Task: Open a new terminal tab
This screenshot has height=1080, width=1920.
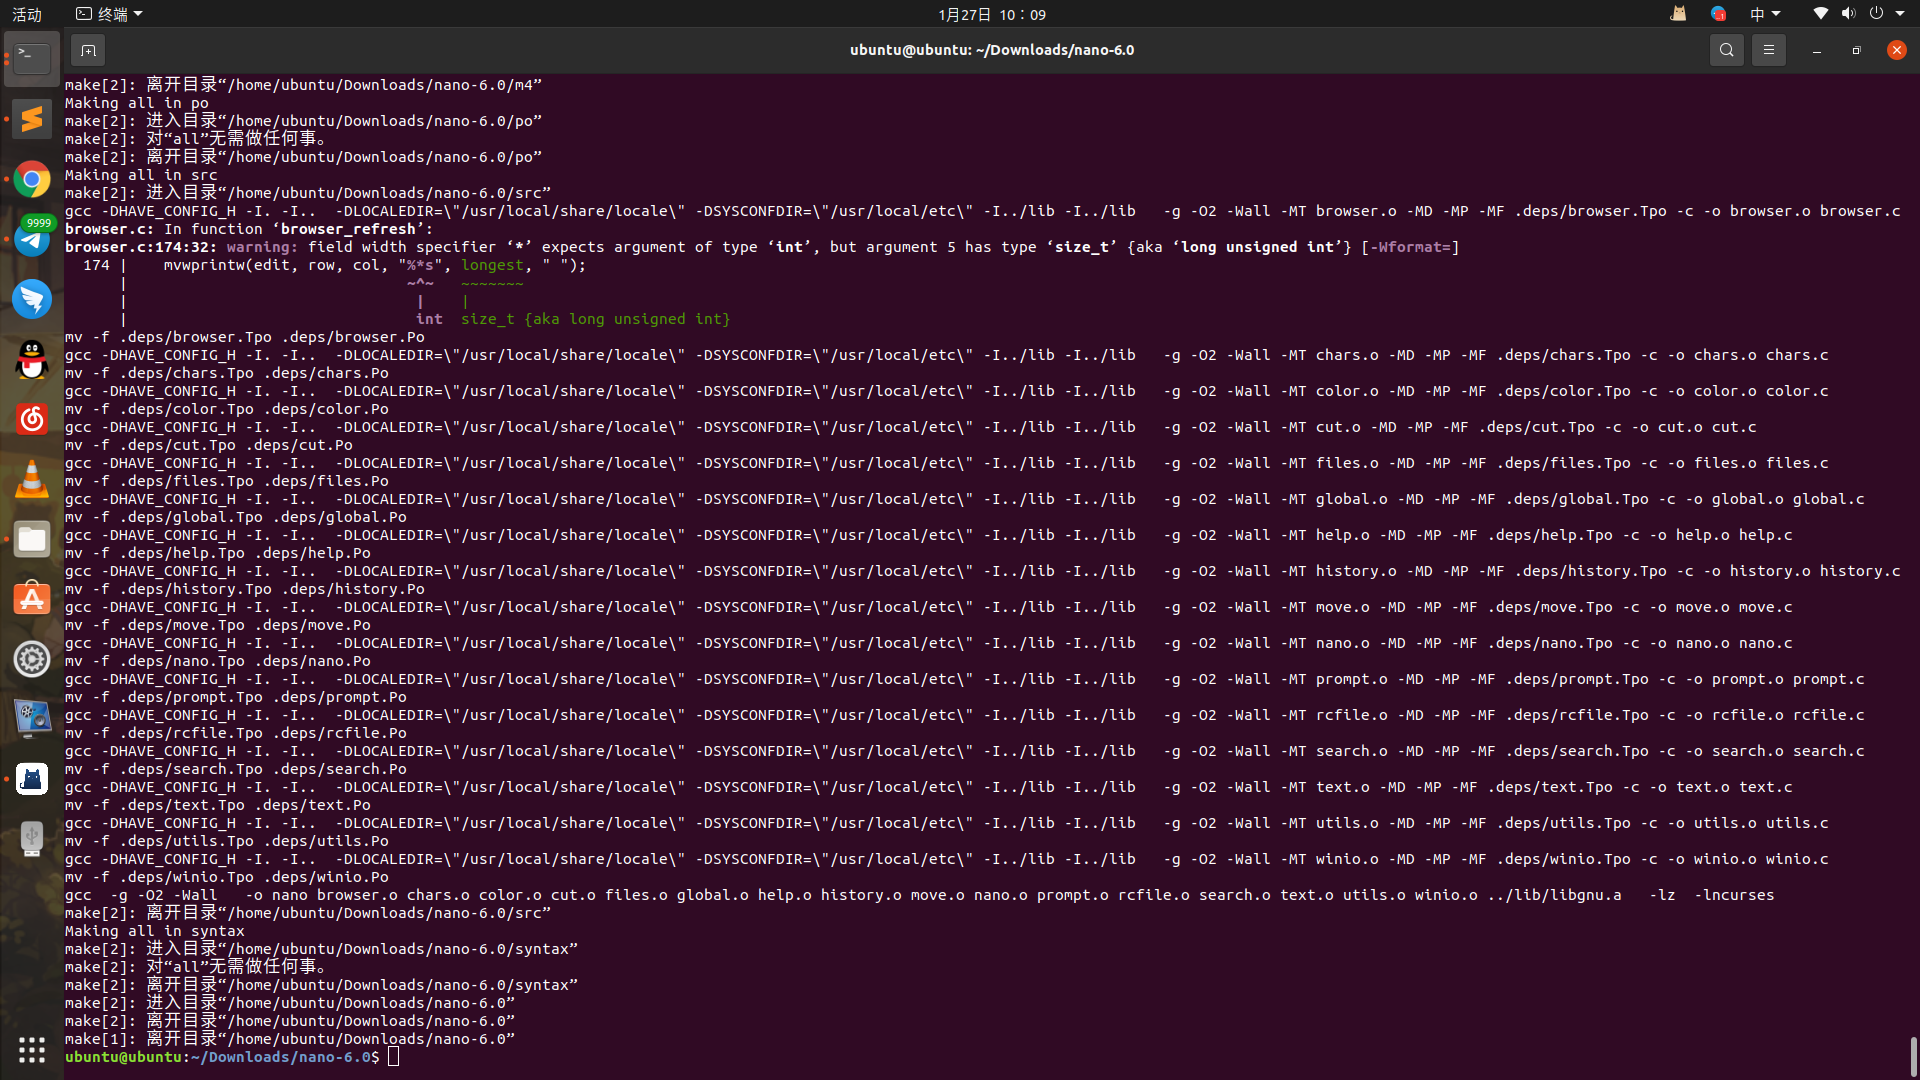Action: [x=88, y=50]
